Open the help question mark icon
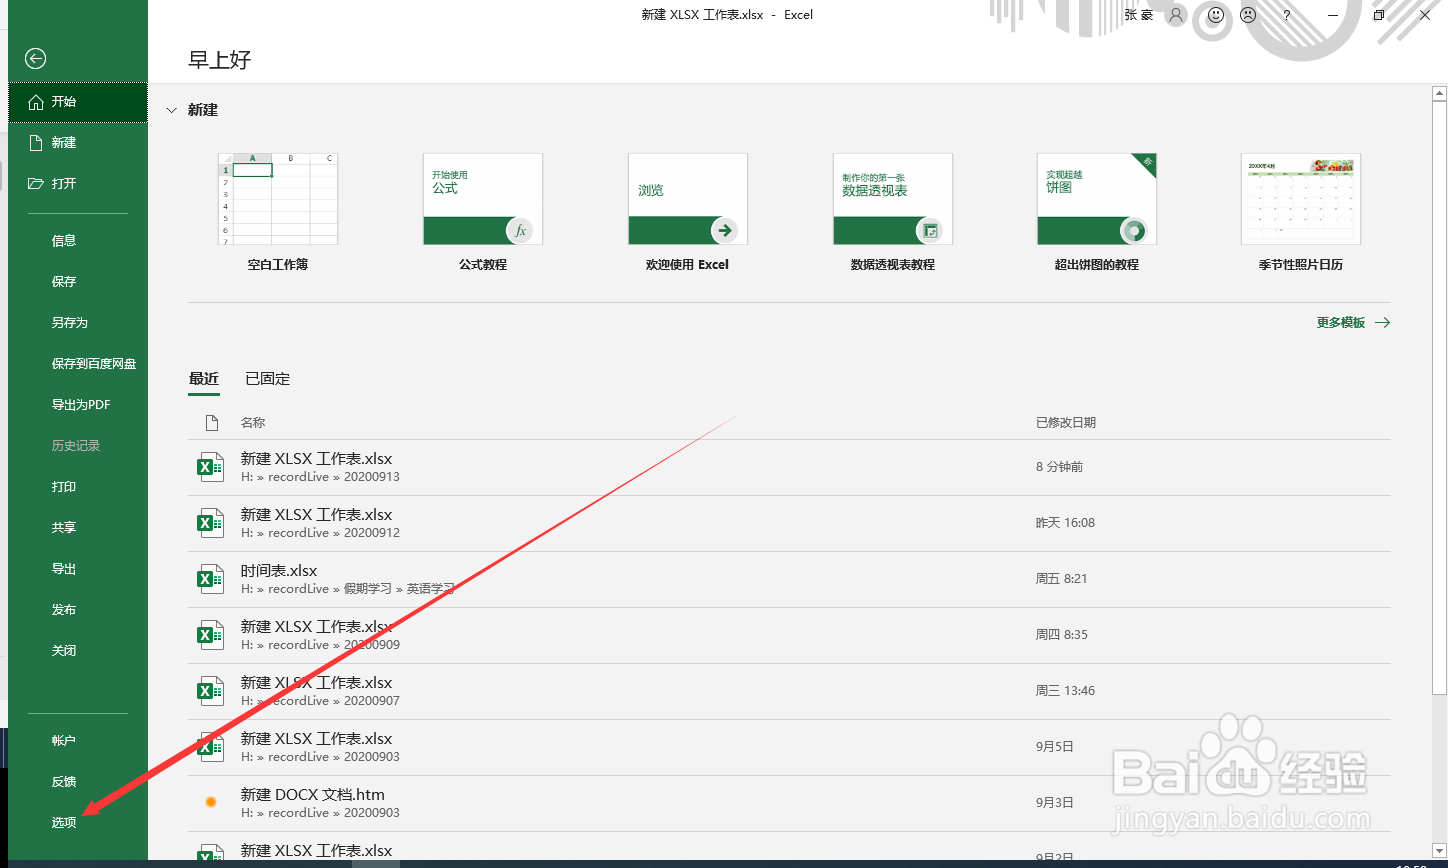 [1287, 15]
